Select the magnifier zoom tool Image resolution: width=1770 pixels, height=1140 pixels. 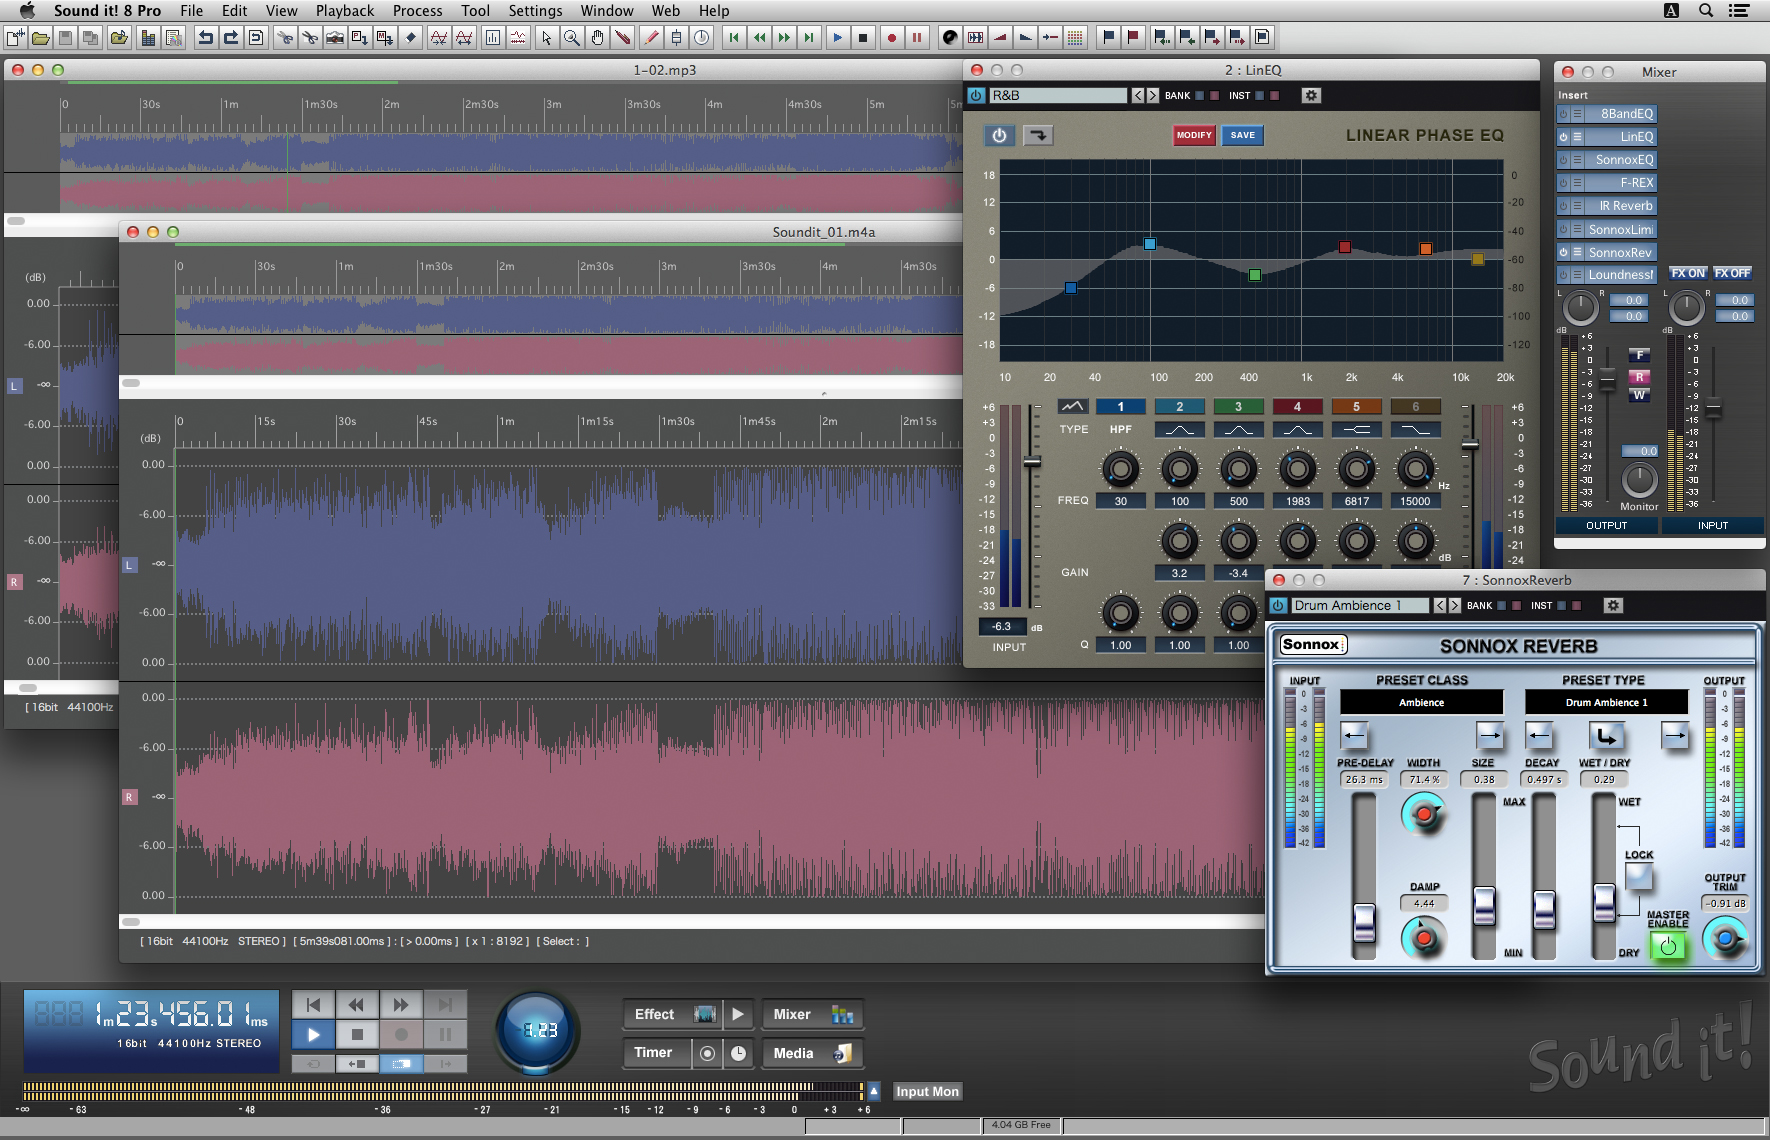pos(571,38)
